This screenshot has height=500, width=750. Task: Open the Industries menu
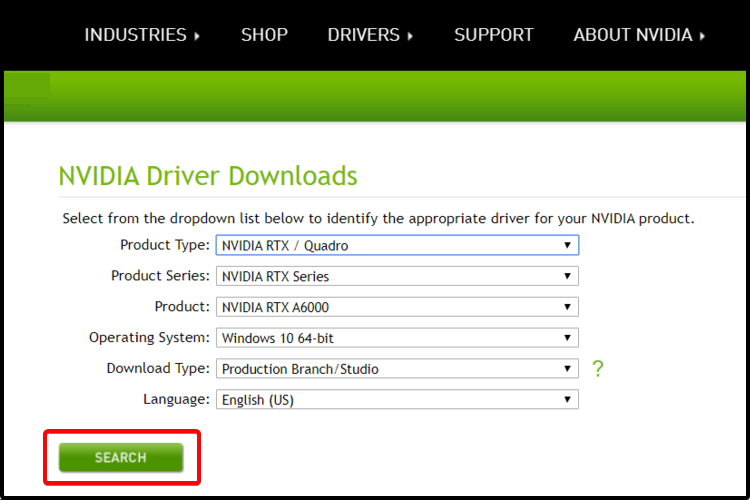[142, 35]
